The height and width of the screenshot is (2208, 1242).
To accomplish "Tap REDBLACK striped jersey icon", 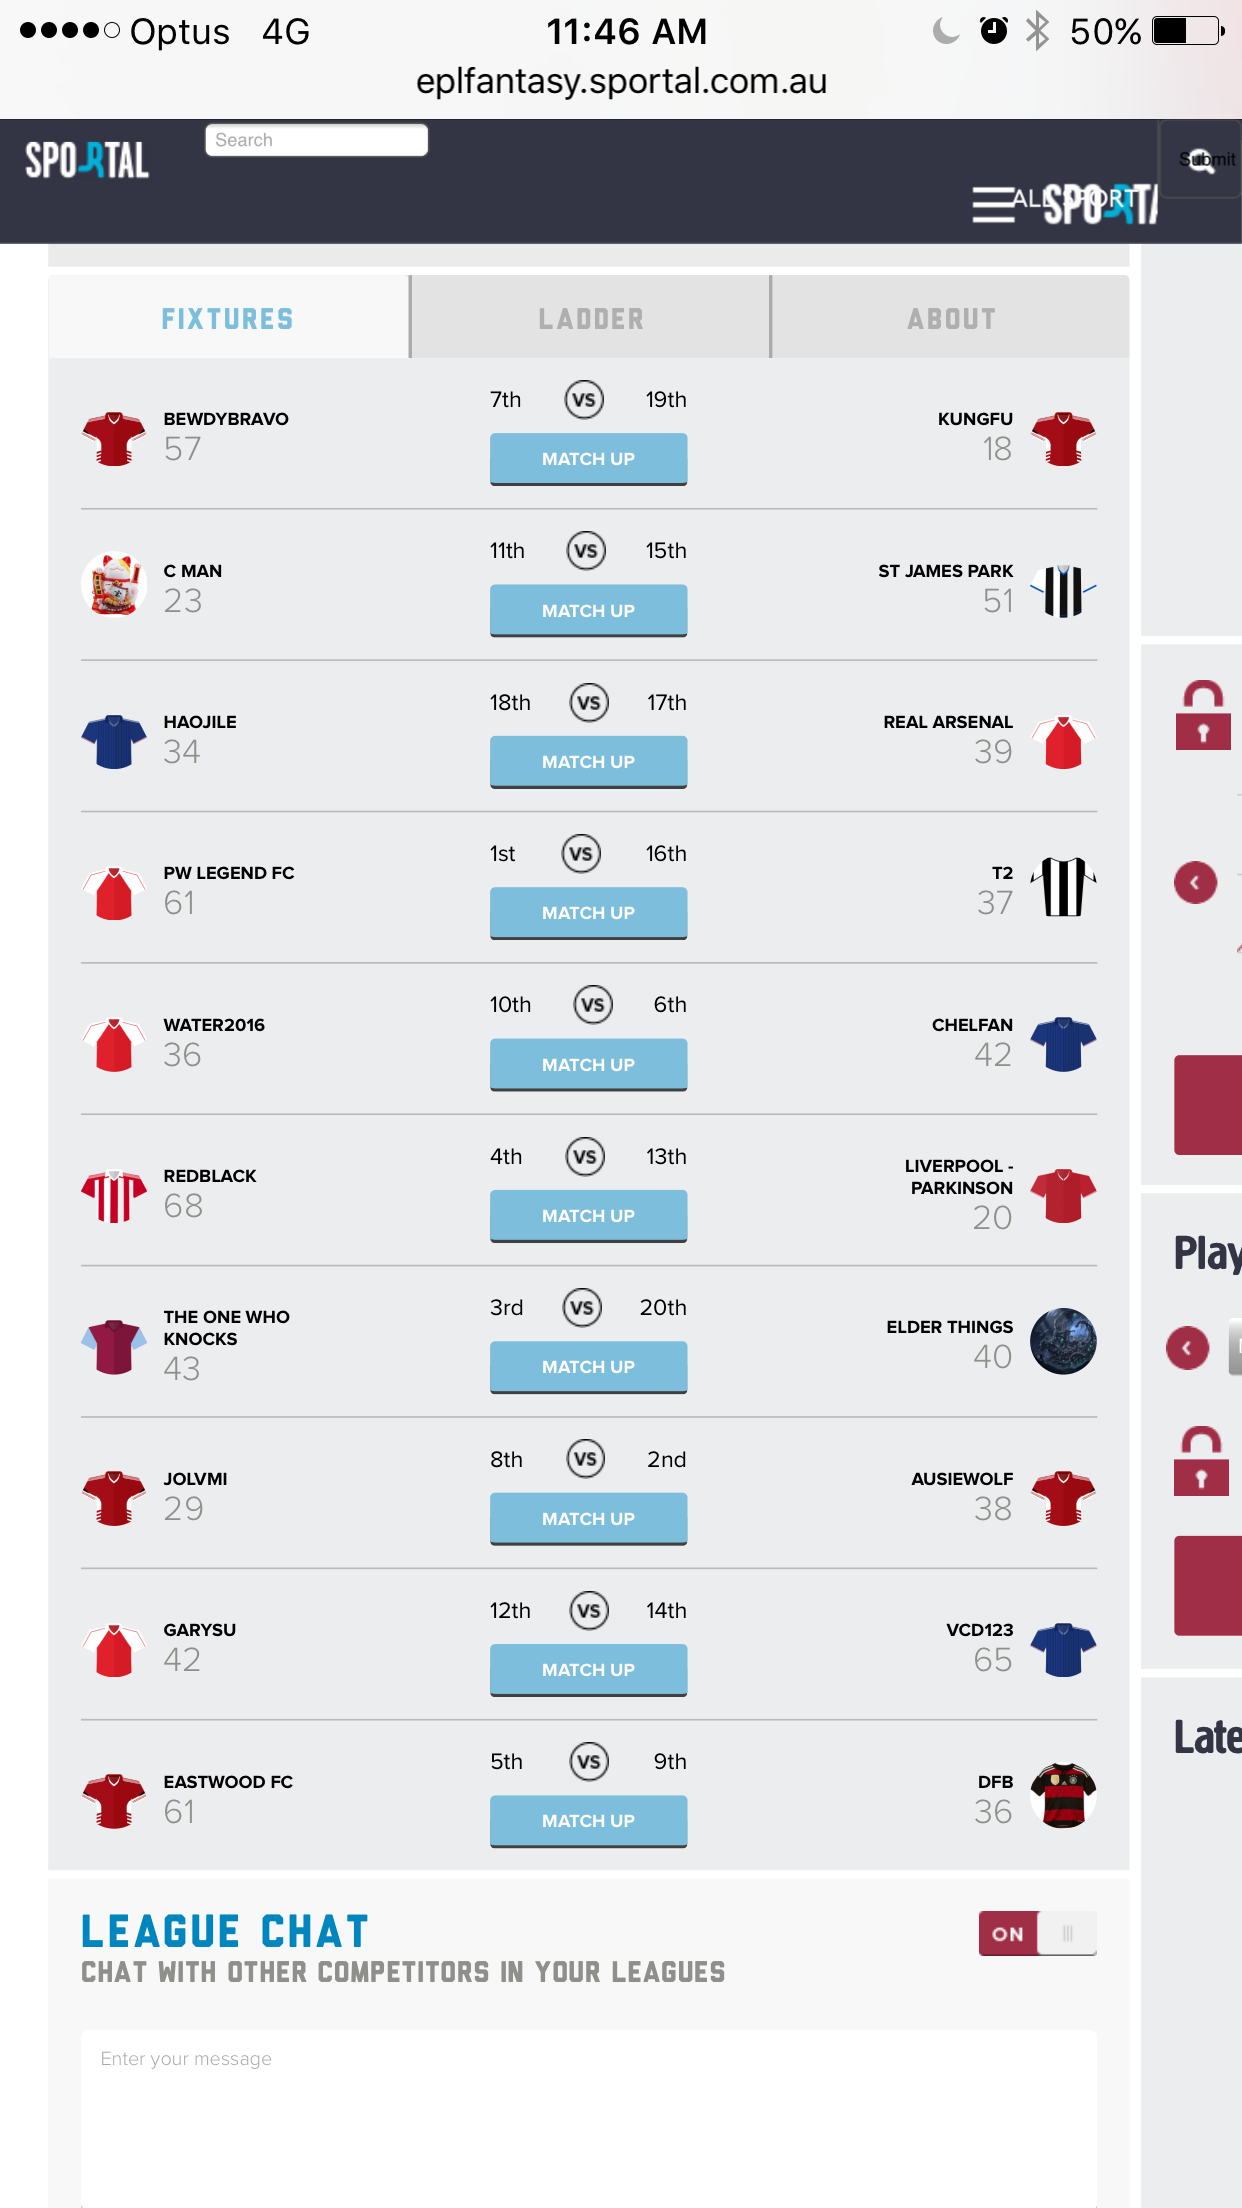I will [114, 1196].
